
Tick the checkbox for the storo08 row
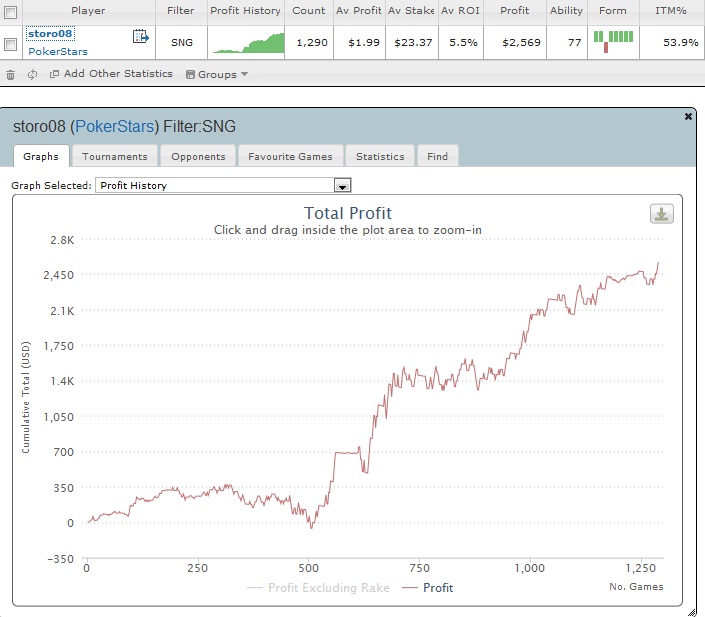click(x=11, y=44)
